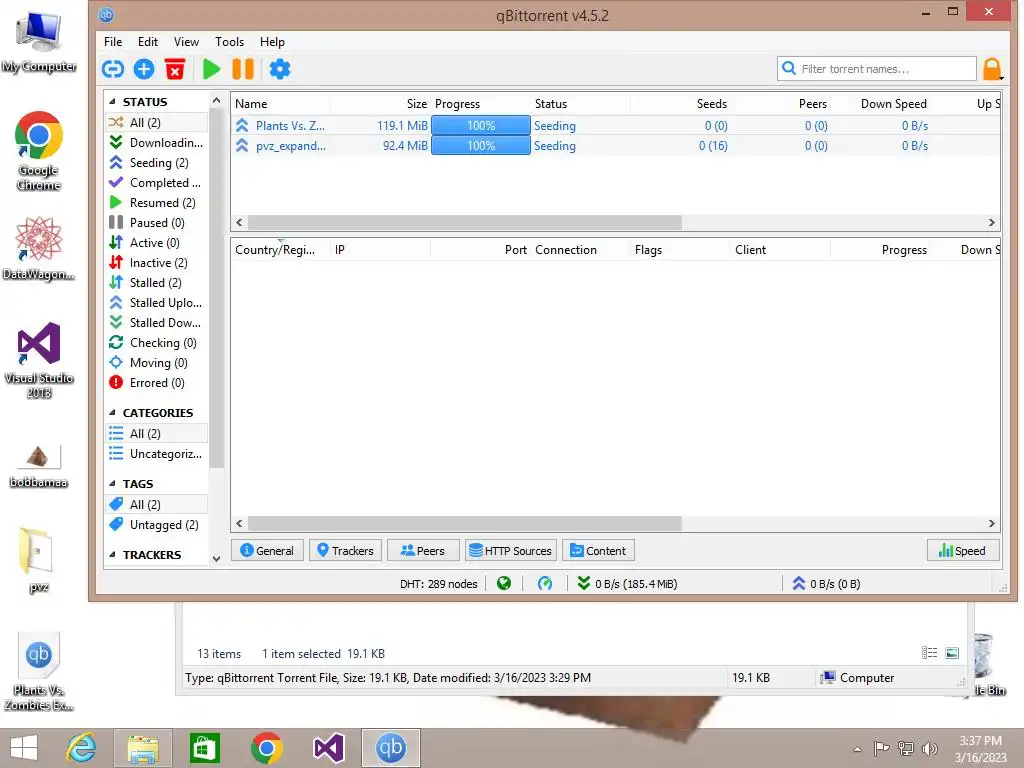Collapse the TRACKERS filter section
Screen dimensions: 1024x768
pos(112,554)
